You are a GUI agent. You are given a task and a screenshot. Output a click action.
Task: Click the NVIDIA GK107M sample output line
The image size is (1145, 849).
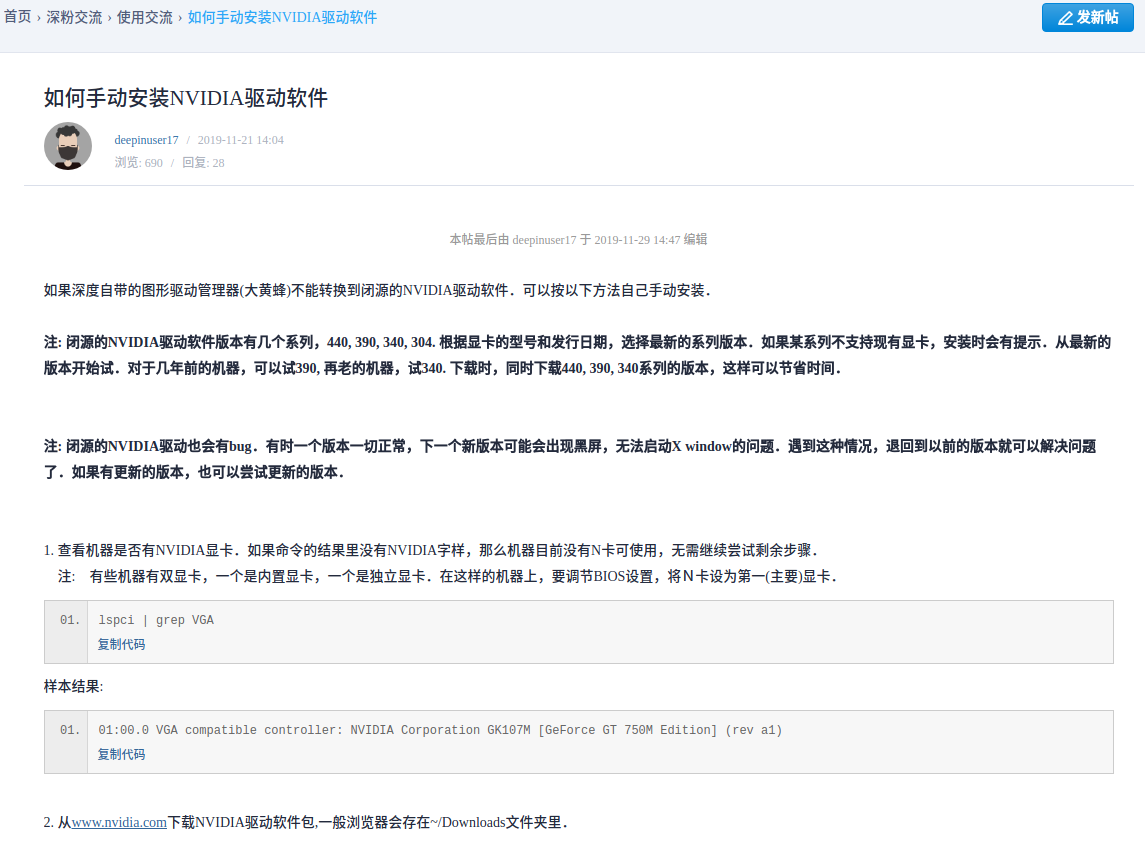(x=440, y=730)
